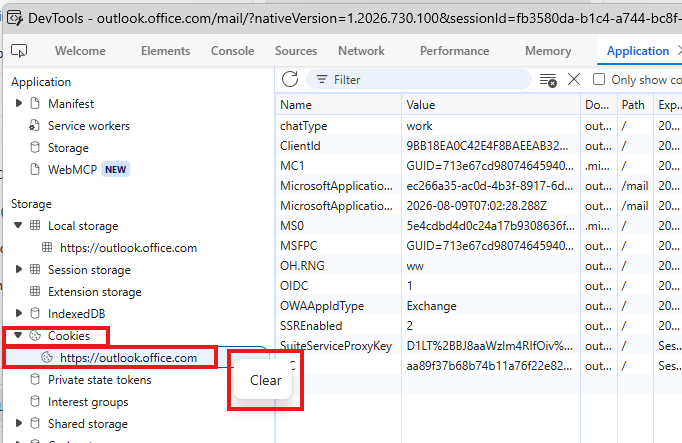The image size is (682, 443).
Task: Switch to the Elements tab
Action: pos(165,51)
